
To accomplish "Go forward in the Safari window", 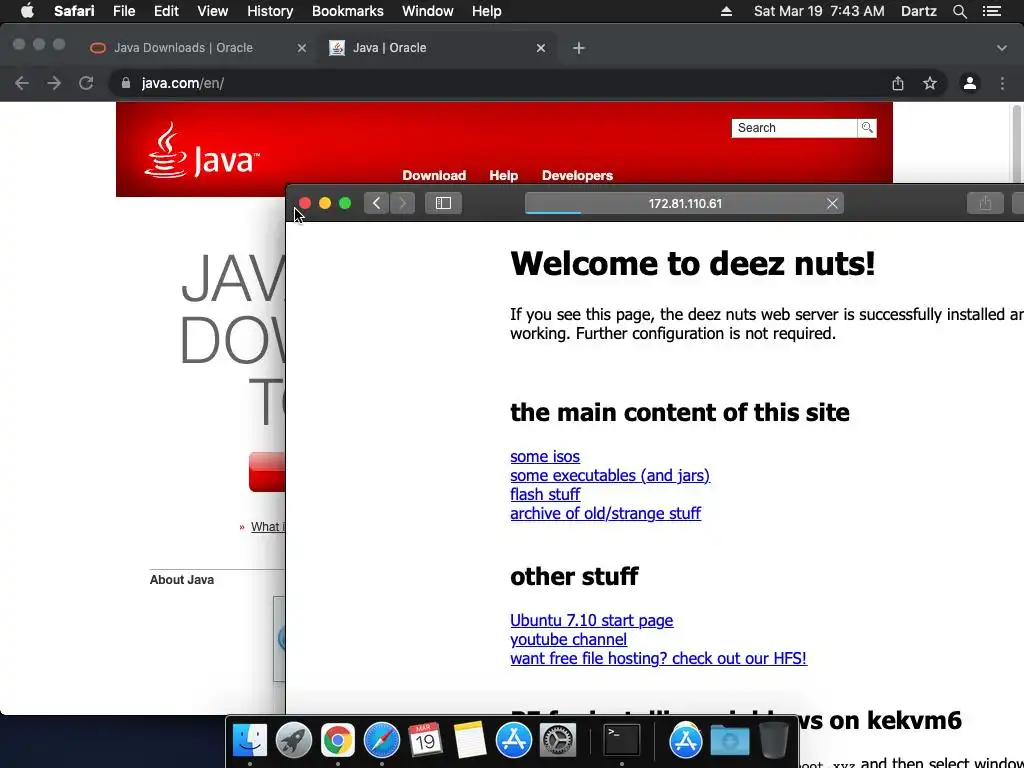I will [402, 203].
